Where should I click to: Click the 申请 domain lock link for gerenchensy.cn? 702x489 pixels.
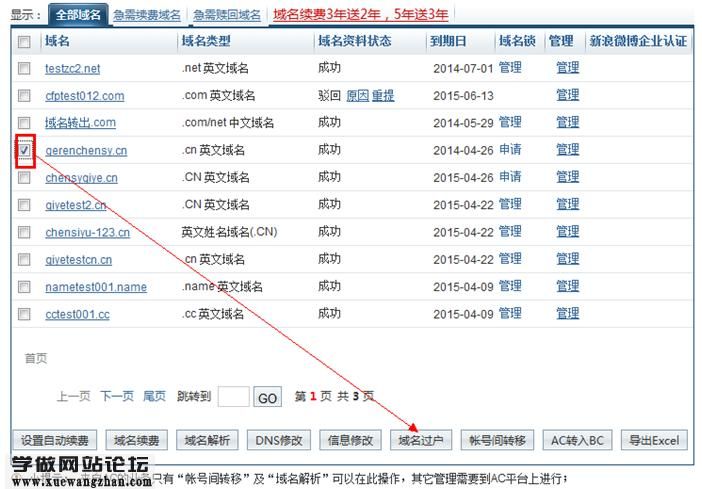(510, 149)
